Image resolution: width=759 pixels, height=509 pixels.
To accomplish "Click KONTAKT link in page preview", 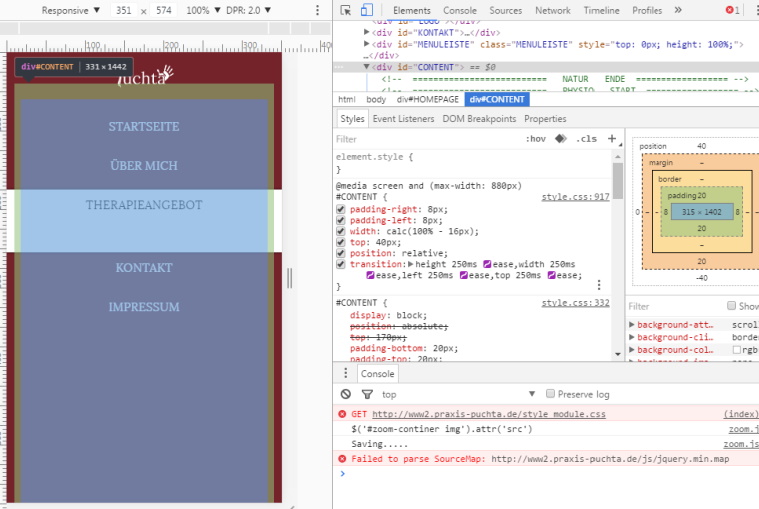I will [144, 268].
